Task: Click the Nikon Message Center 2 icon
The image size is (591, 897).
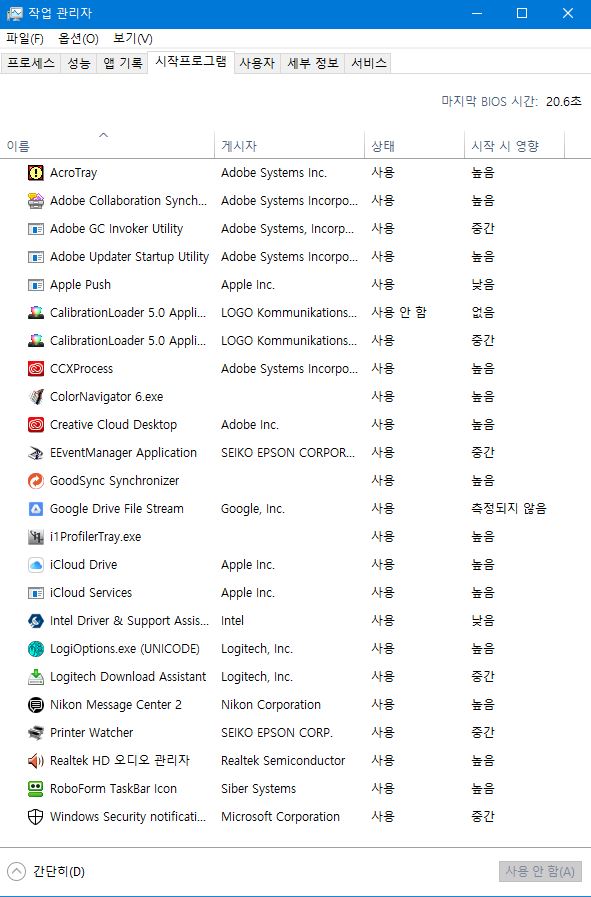Action: click(35, 705)
